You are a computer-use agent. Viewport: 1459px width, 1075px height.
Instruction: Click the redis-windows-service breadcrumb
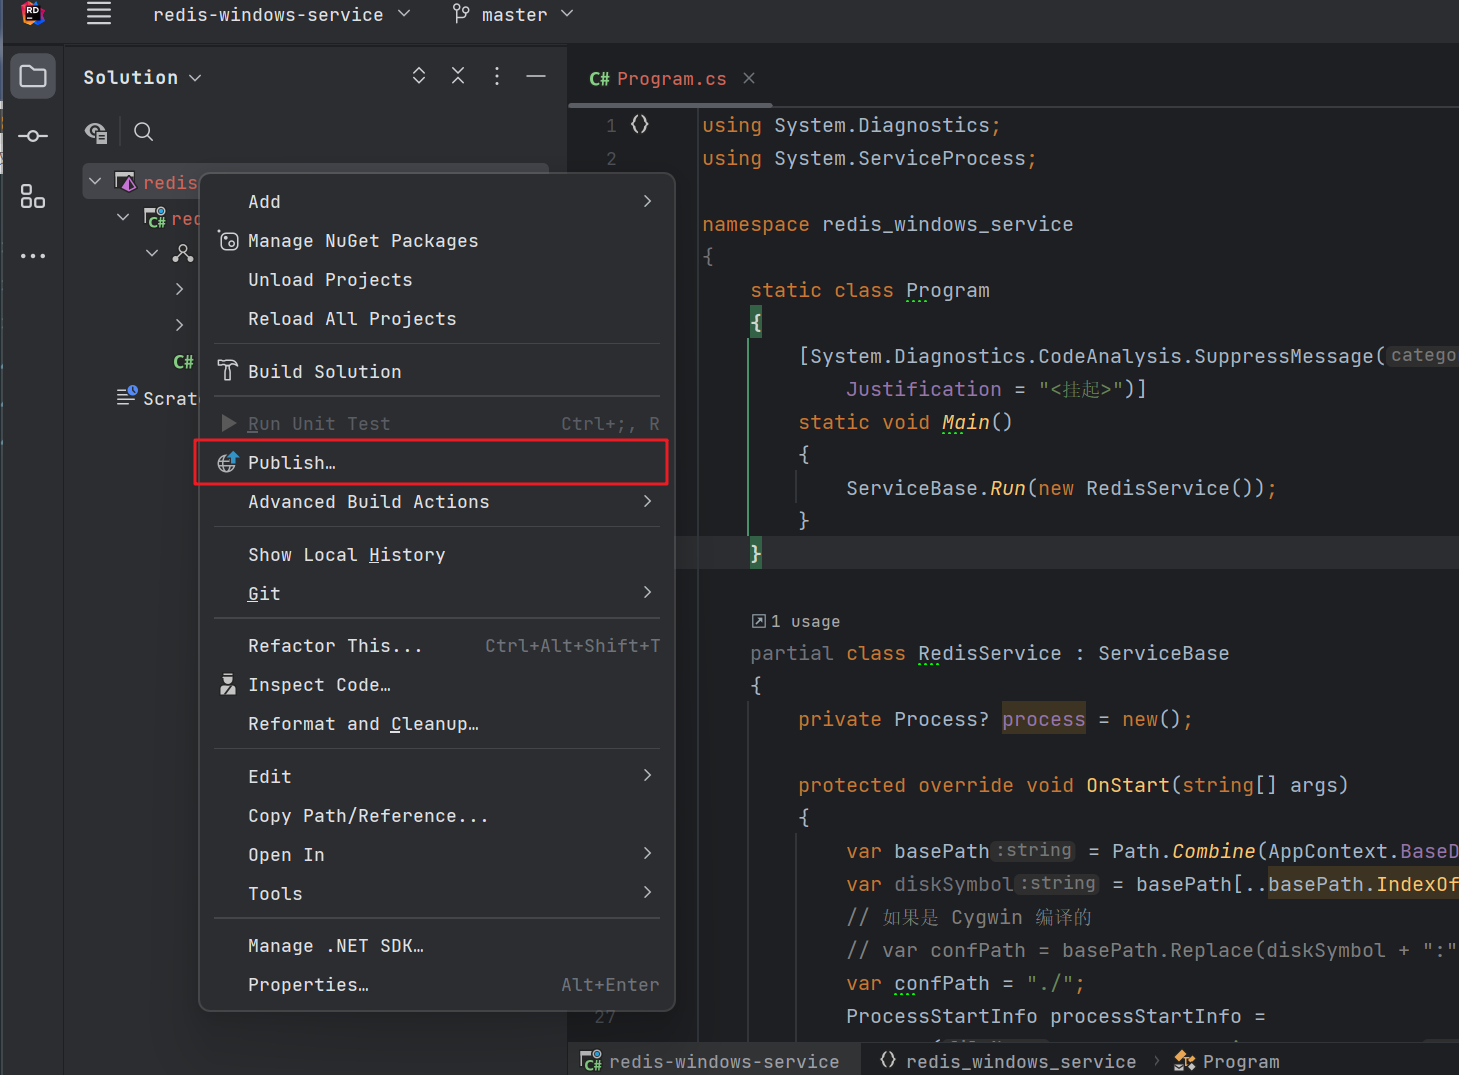click(711, 1061)
